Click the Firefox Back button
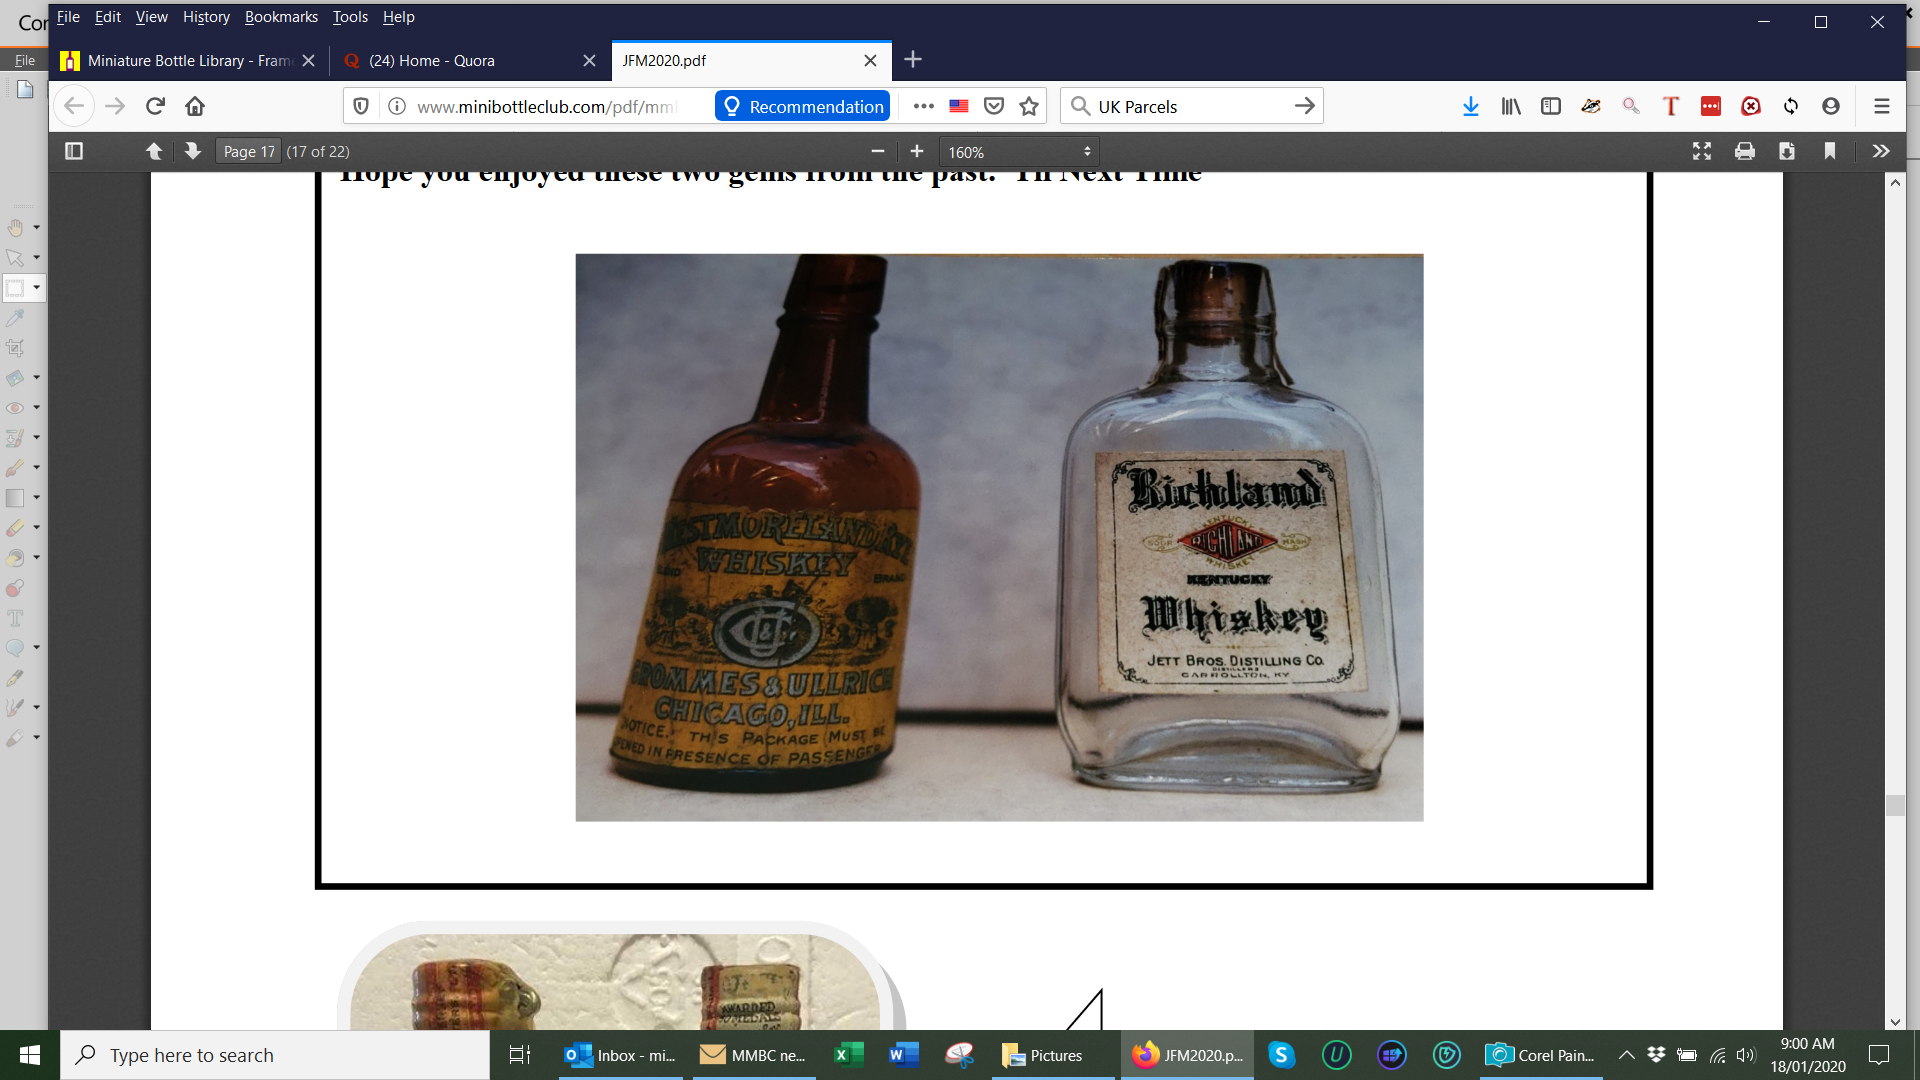 tap(74, 106)
